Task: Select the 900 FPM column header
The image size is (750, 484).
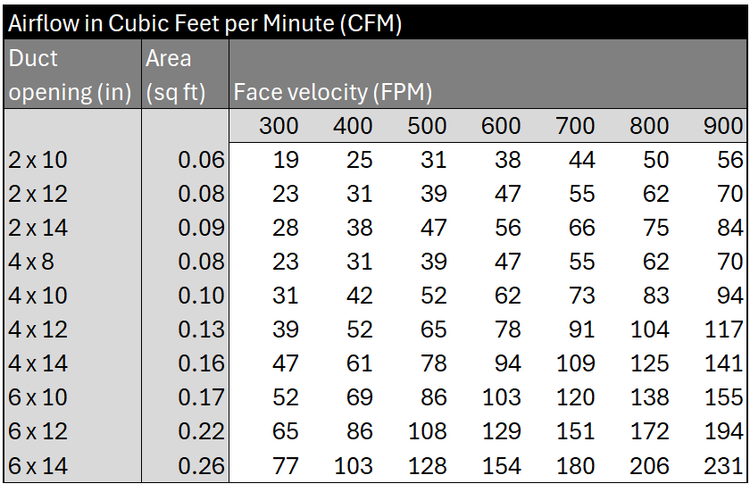Action: 723,126
